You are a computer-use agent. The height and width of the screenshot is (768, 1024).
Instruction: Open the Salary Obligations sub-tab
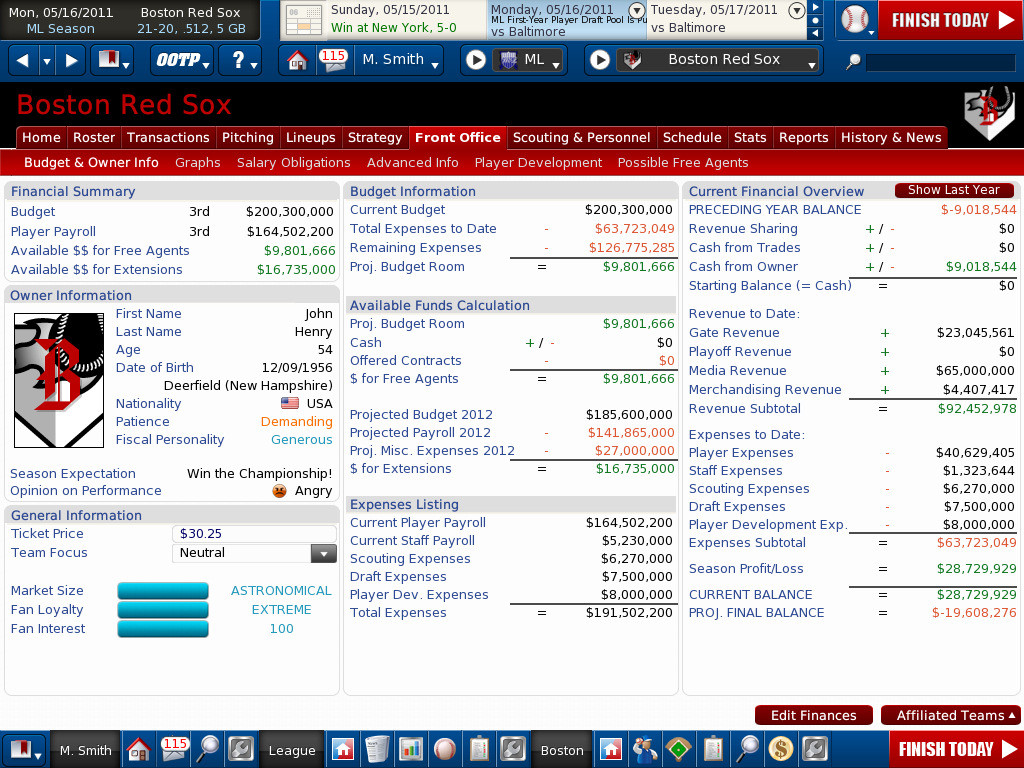click(293, 162)
